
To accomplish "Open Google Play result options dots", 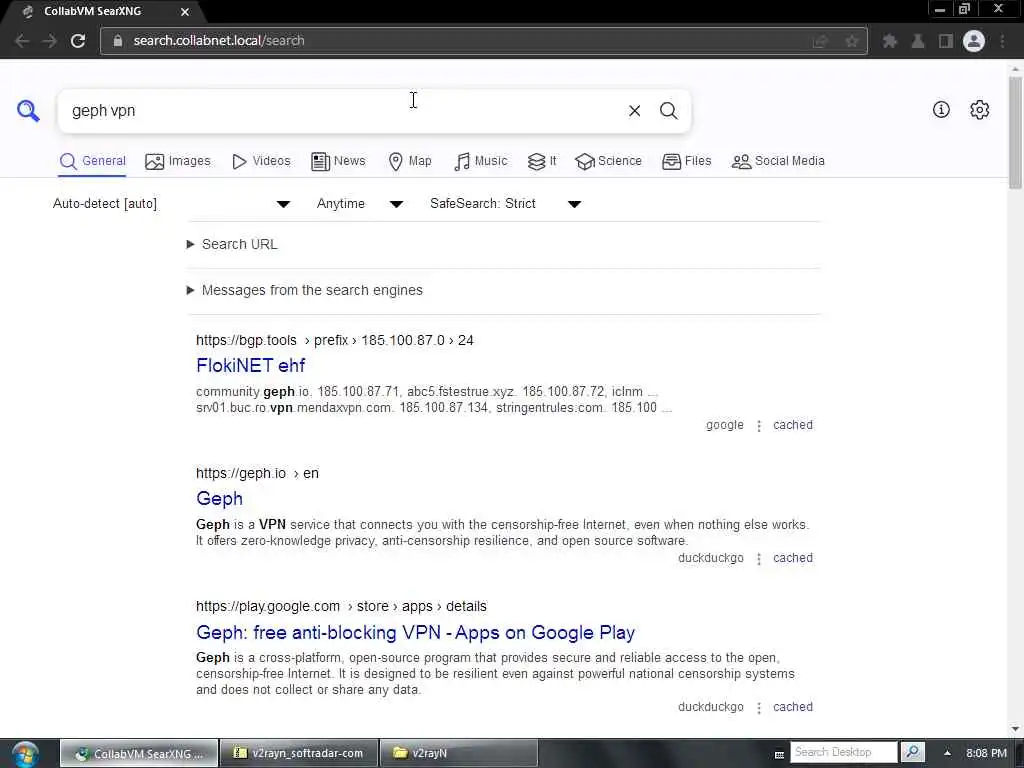I will coord(758,708).
